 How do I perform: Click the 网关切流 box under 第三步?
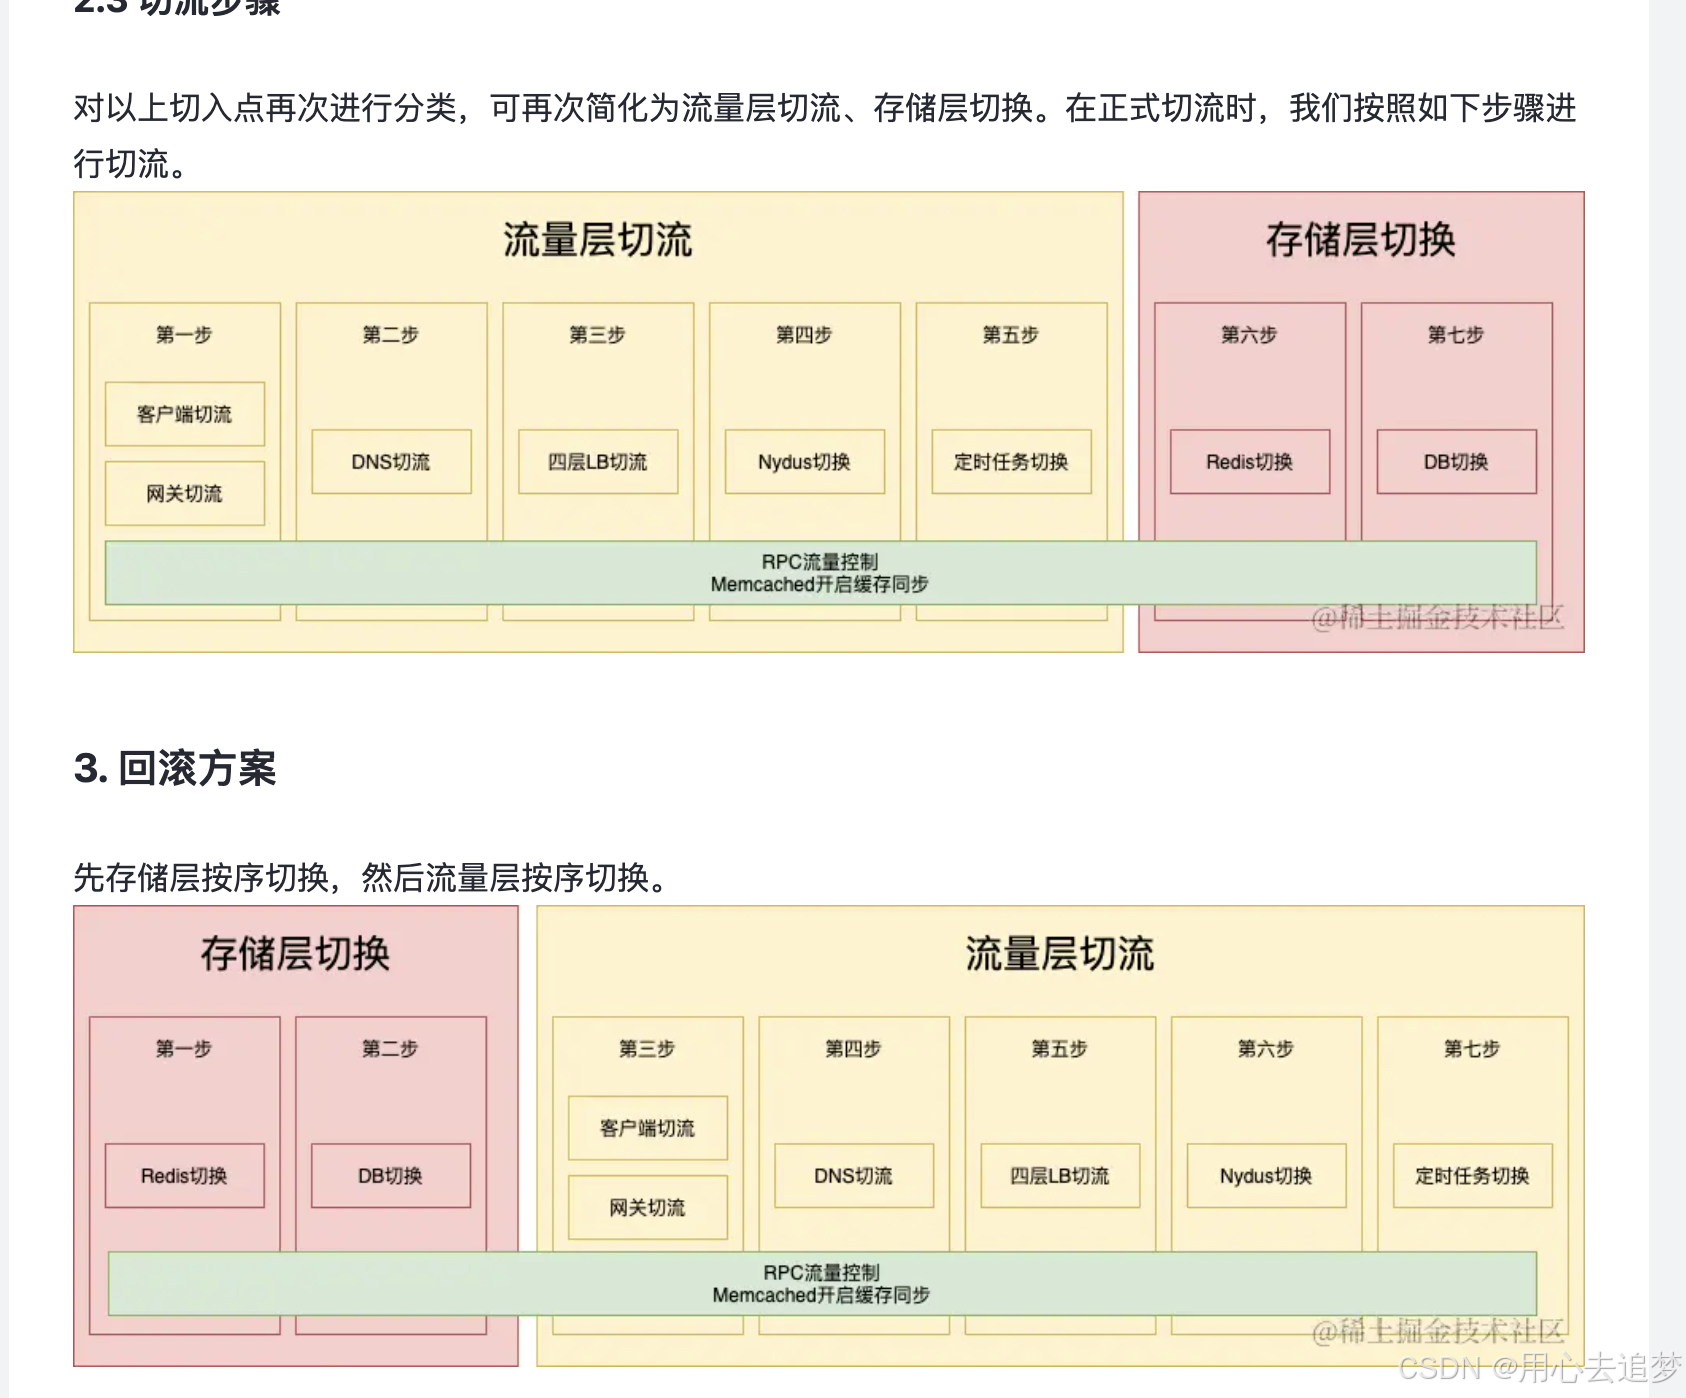pos(648,1207)
